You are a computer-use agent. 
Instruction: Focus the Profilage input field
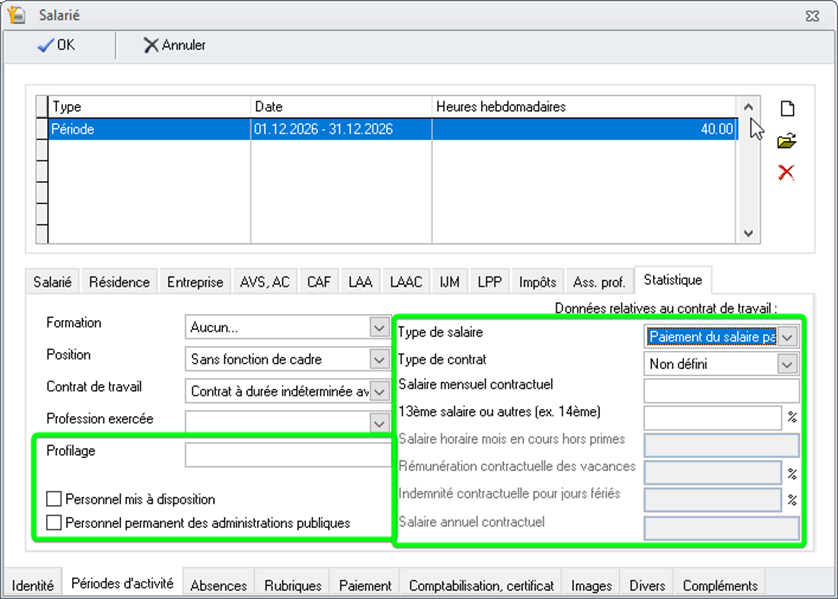(287, 455)
